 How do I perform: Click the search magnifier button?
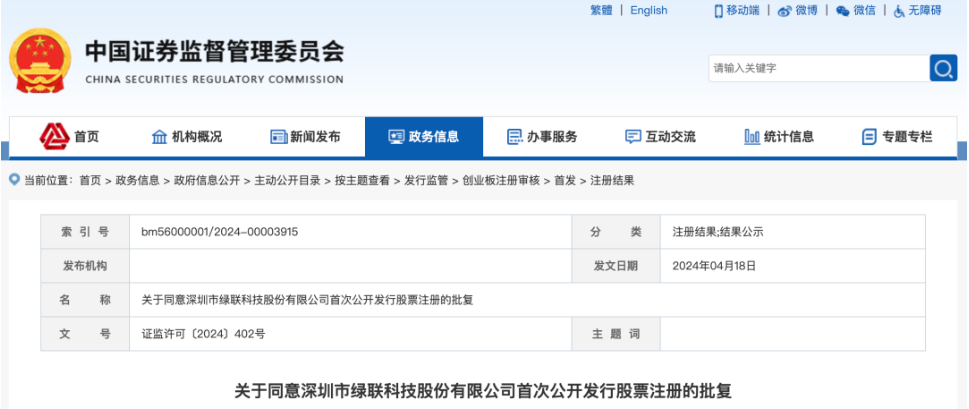[x=943, y=68]
